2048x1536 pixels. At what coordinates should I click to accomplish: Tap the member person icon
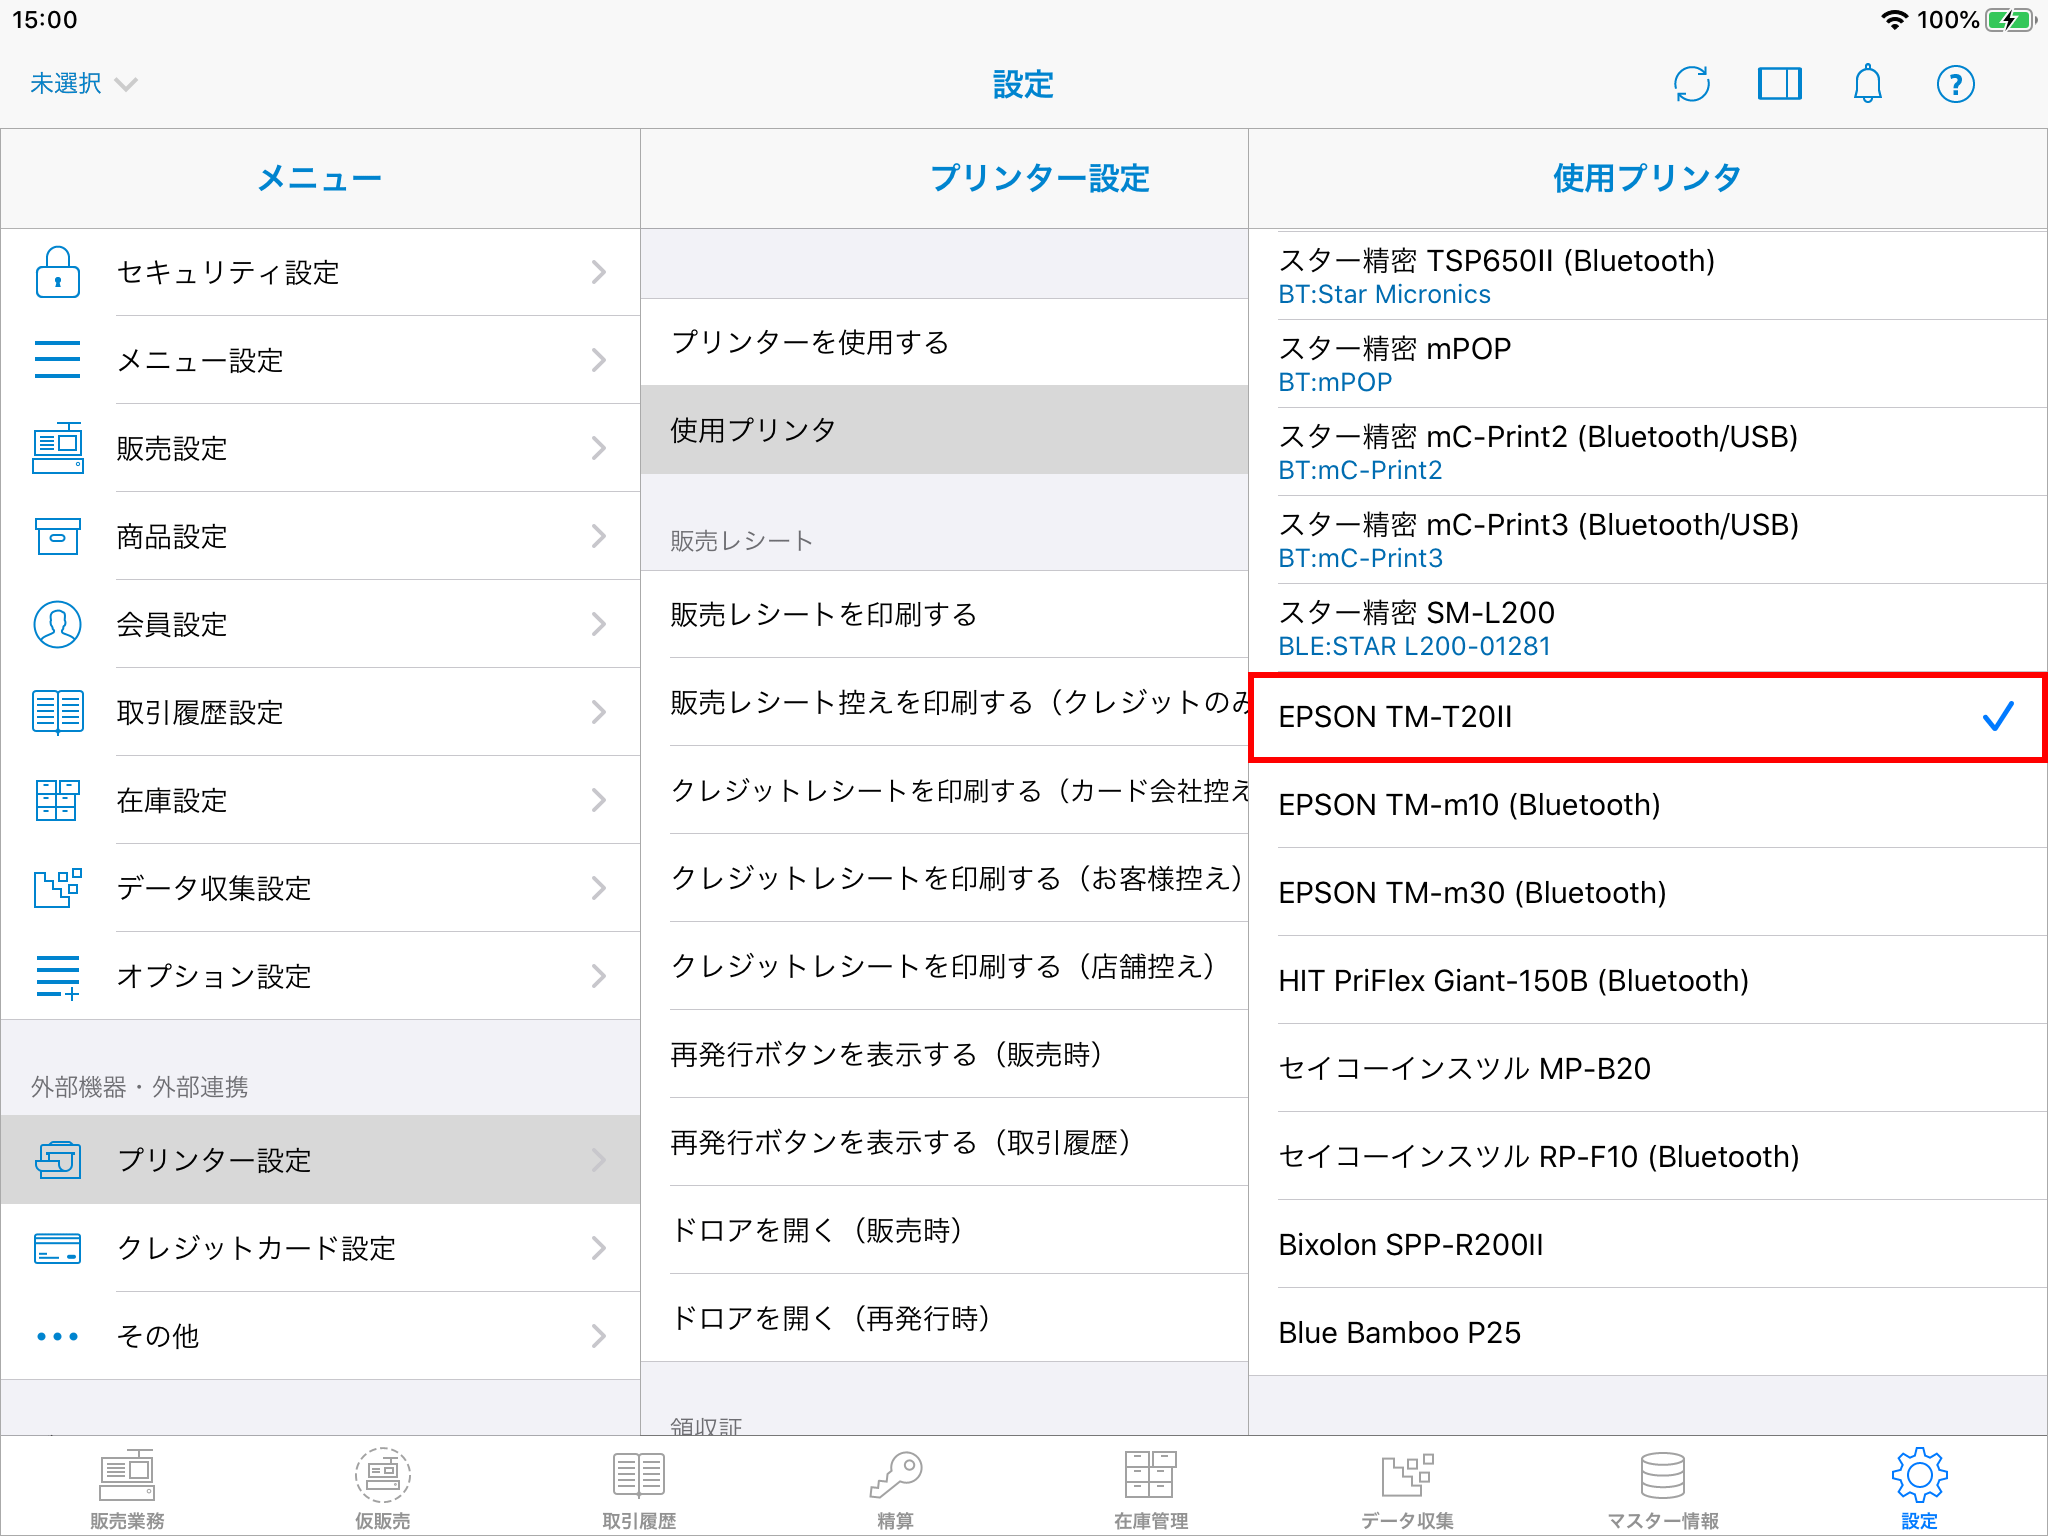[x=57, y=624]
